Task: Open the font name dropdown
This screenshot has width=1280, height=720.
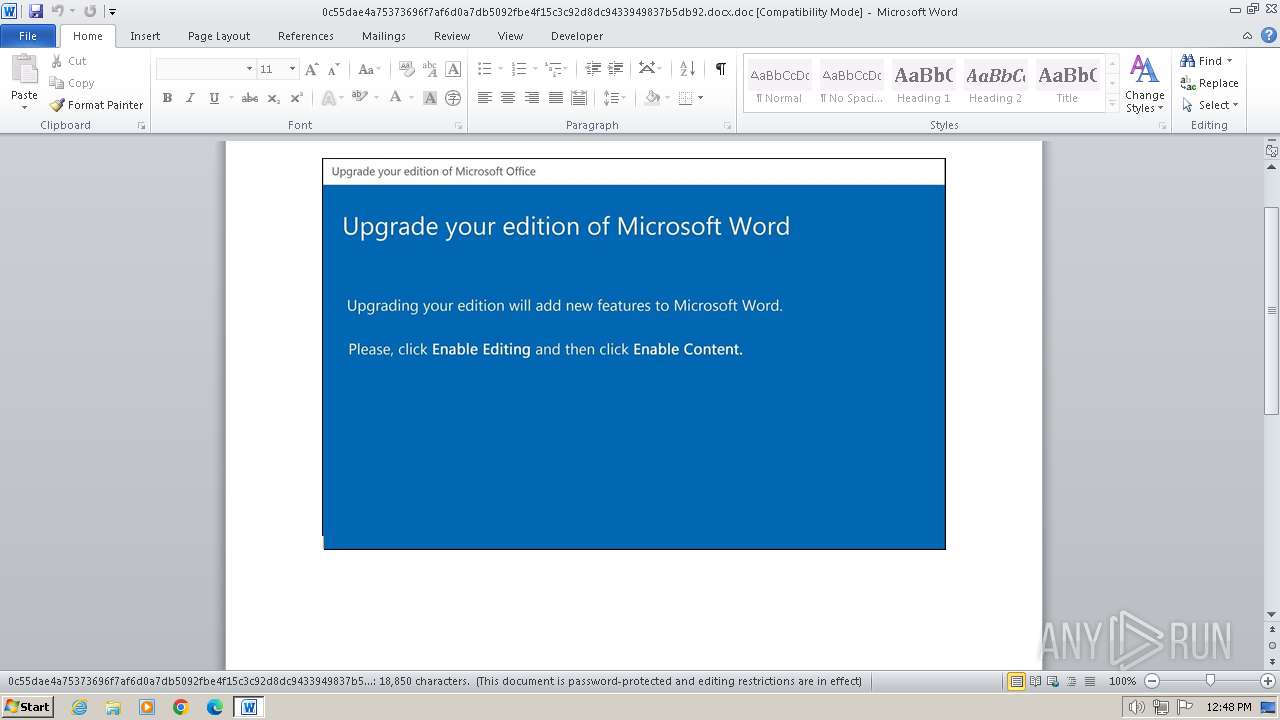Action: (x=249, y=69)
